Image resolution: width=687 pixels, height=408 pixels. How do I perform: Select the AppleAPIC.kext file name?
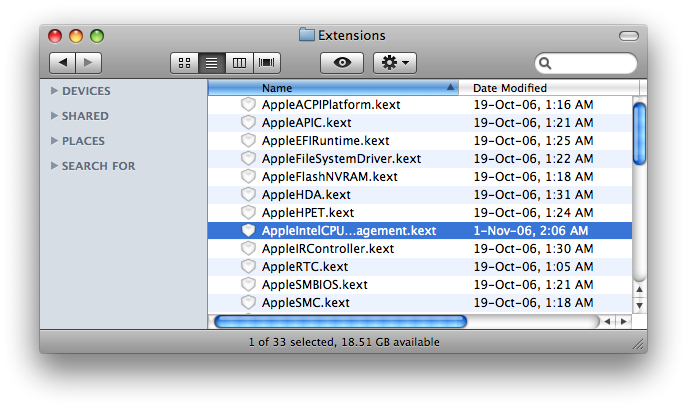tap(307, 123)
